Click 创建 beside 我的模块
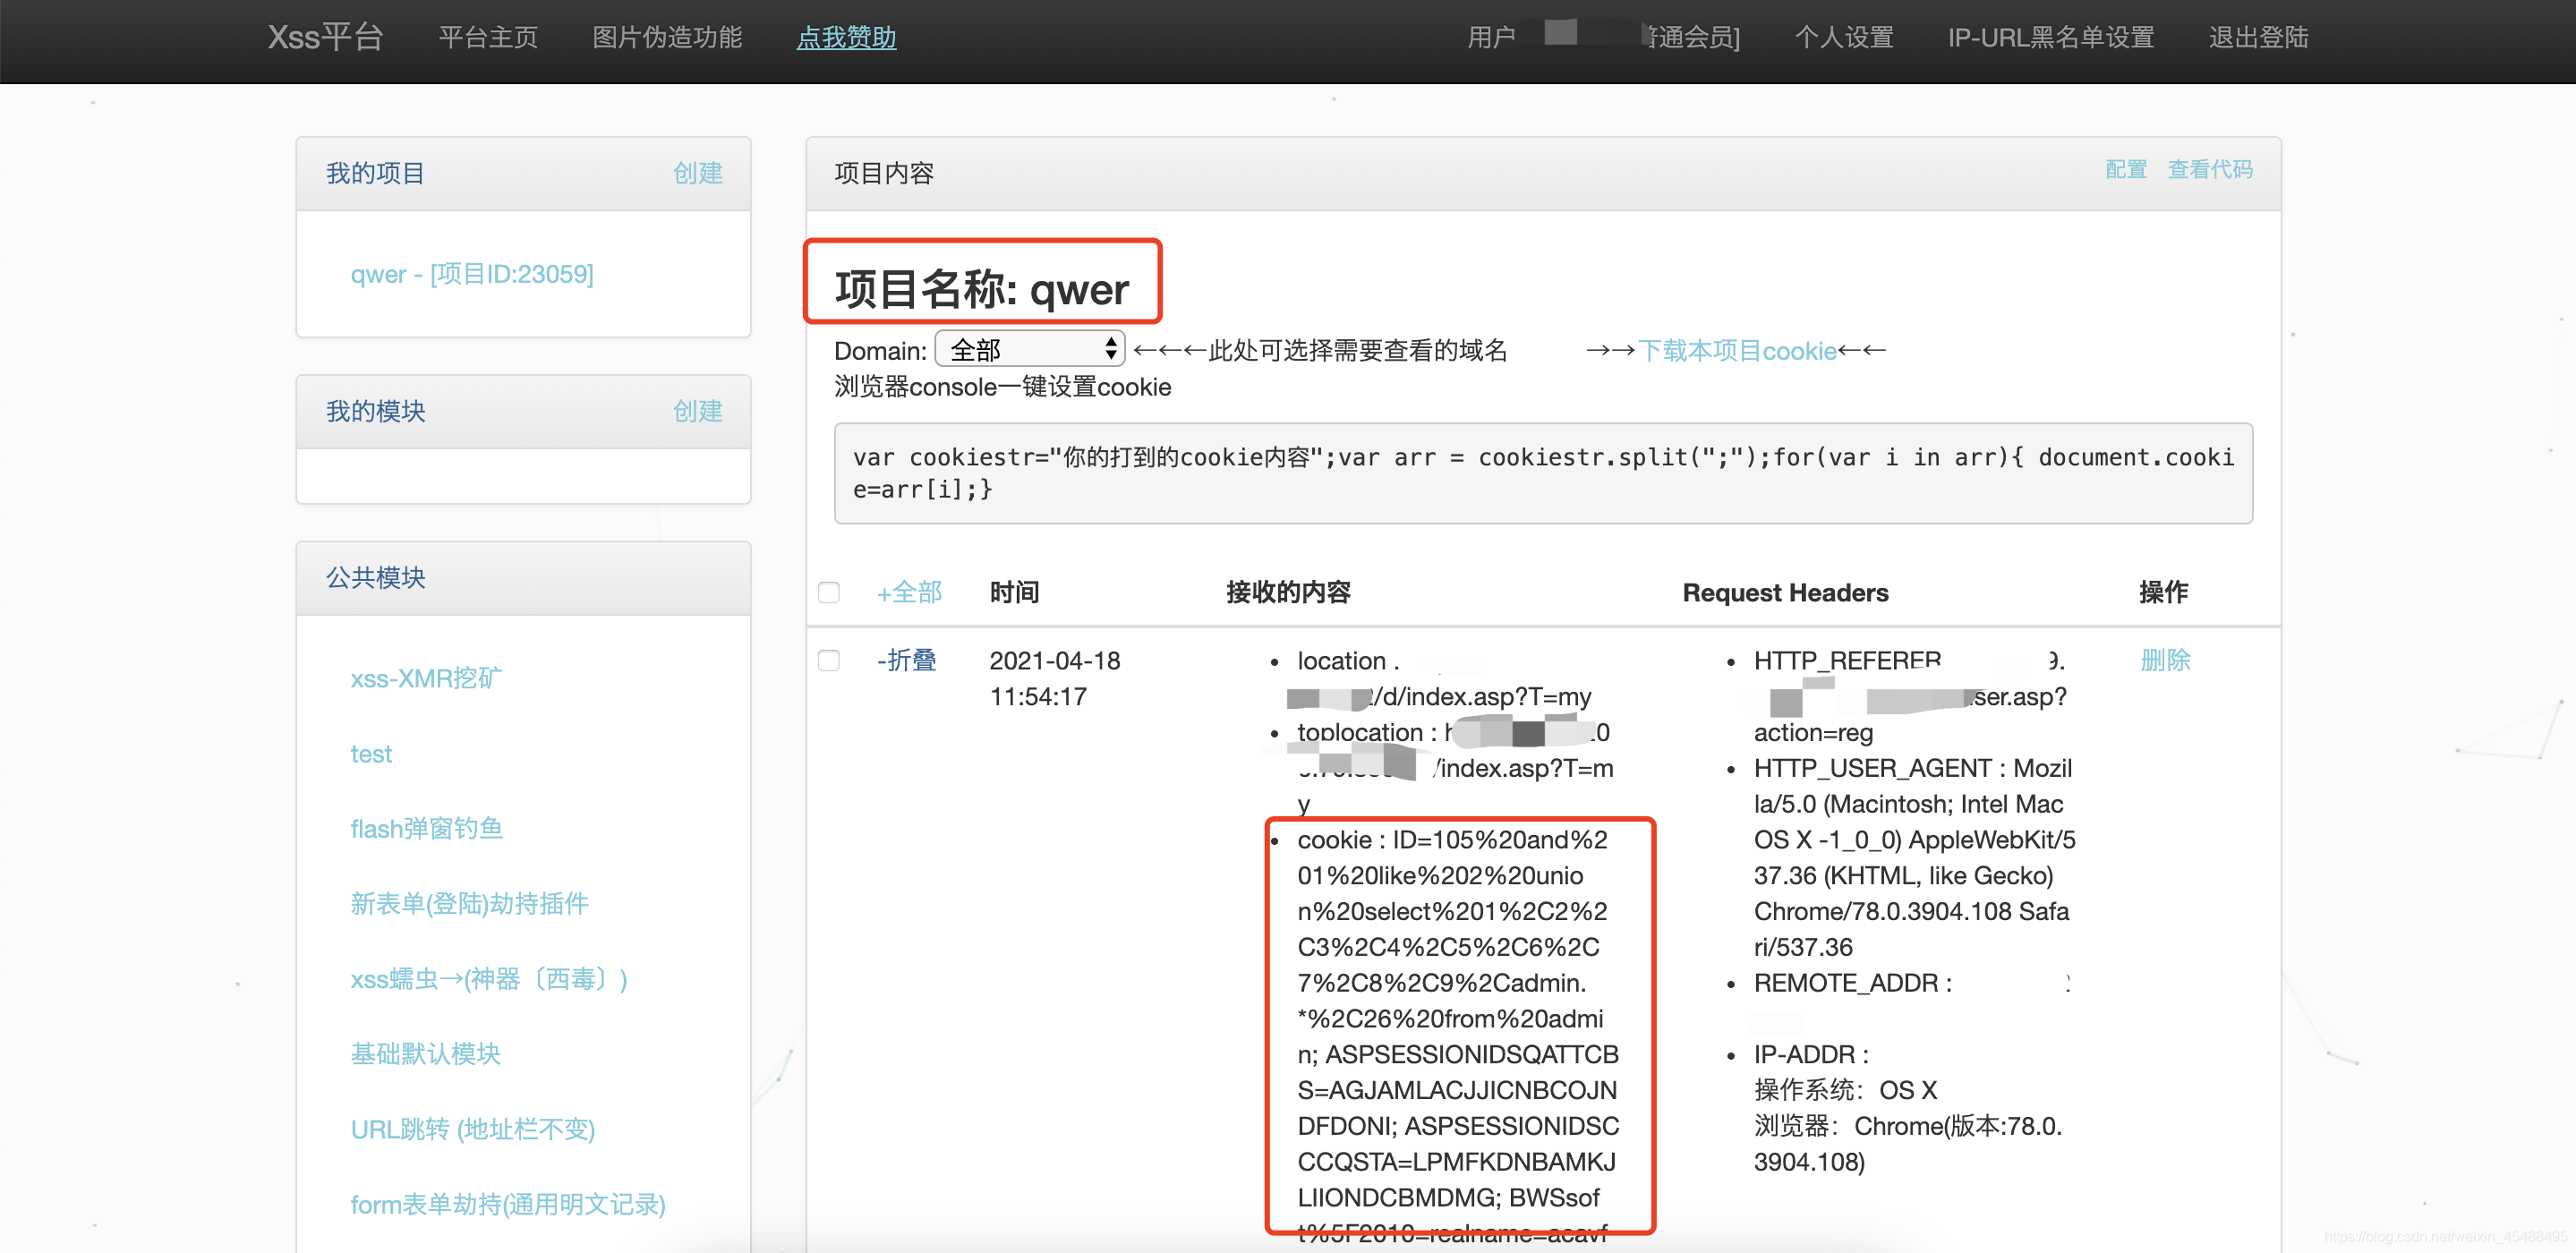The width and height of the screenshot is (2576, 1253). coord(697,411)
